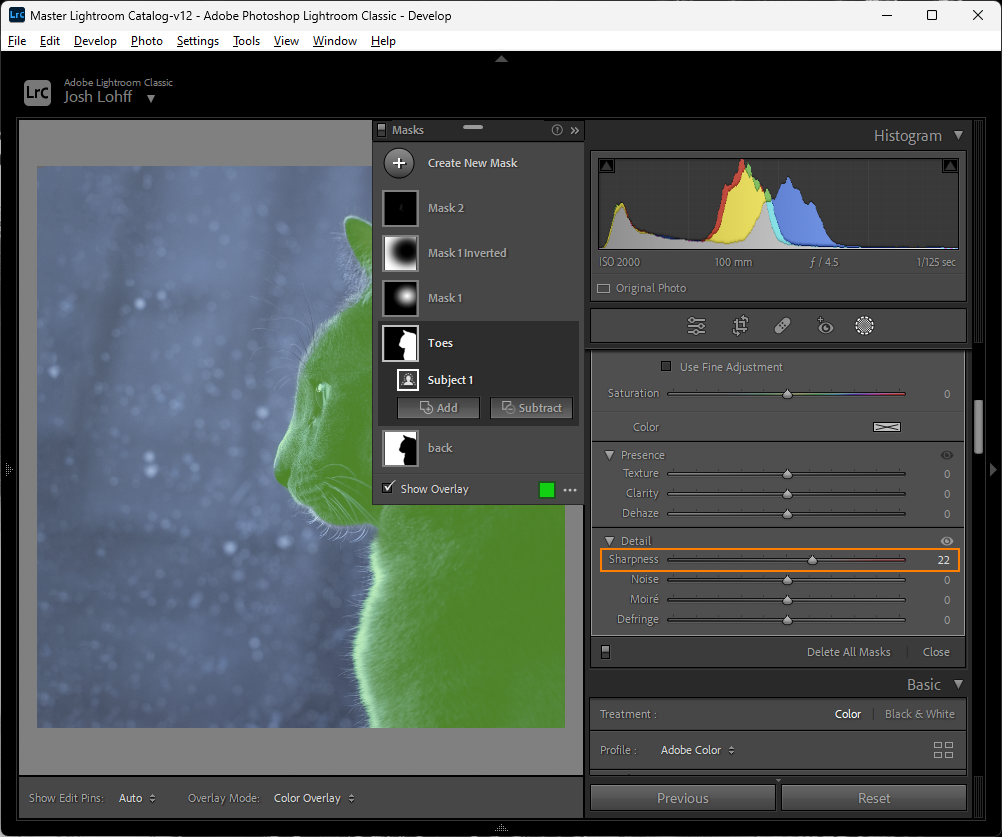
Task: Click the Reset button
Action: pos(873,798)
